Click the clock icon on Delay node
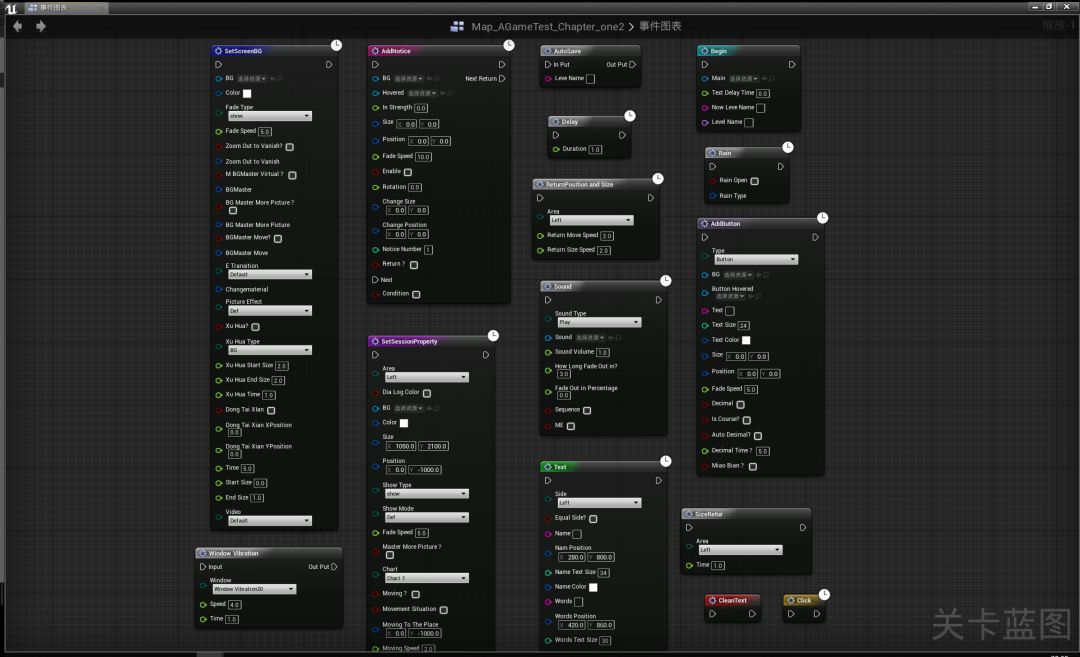Screen dimensions: 1080x657 point(630,115)
